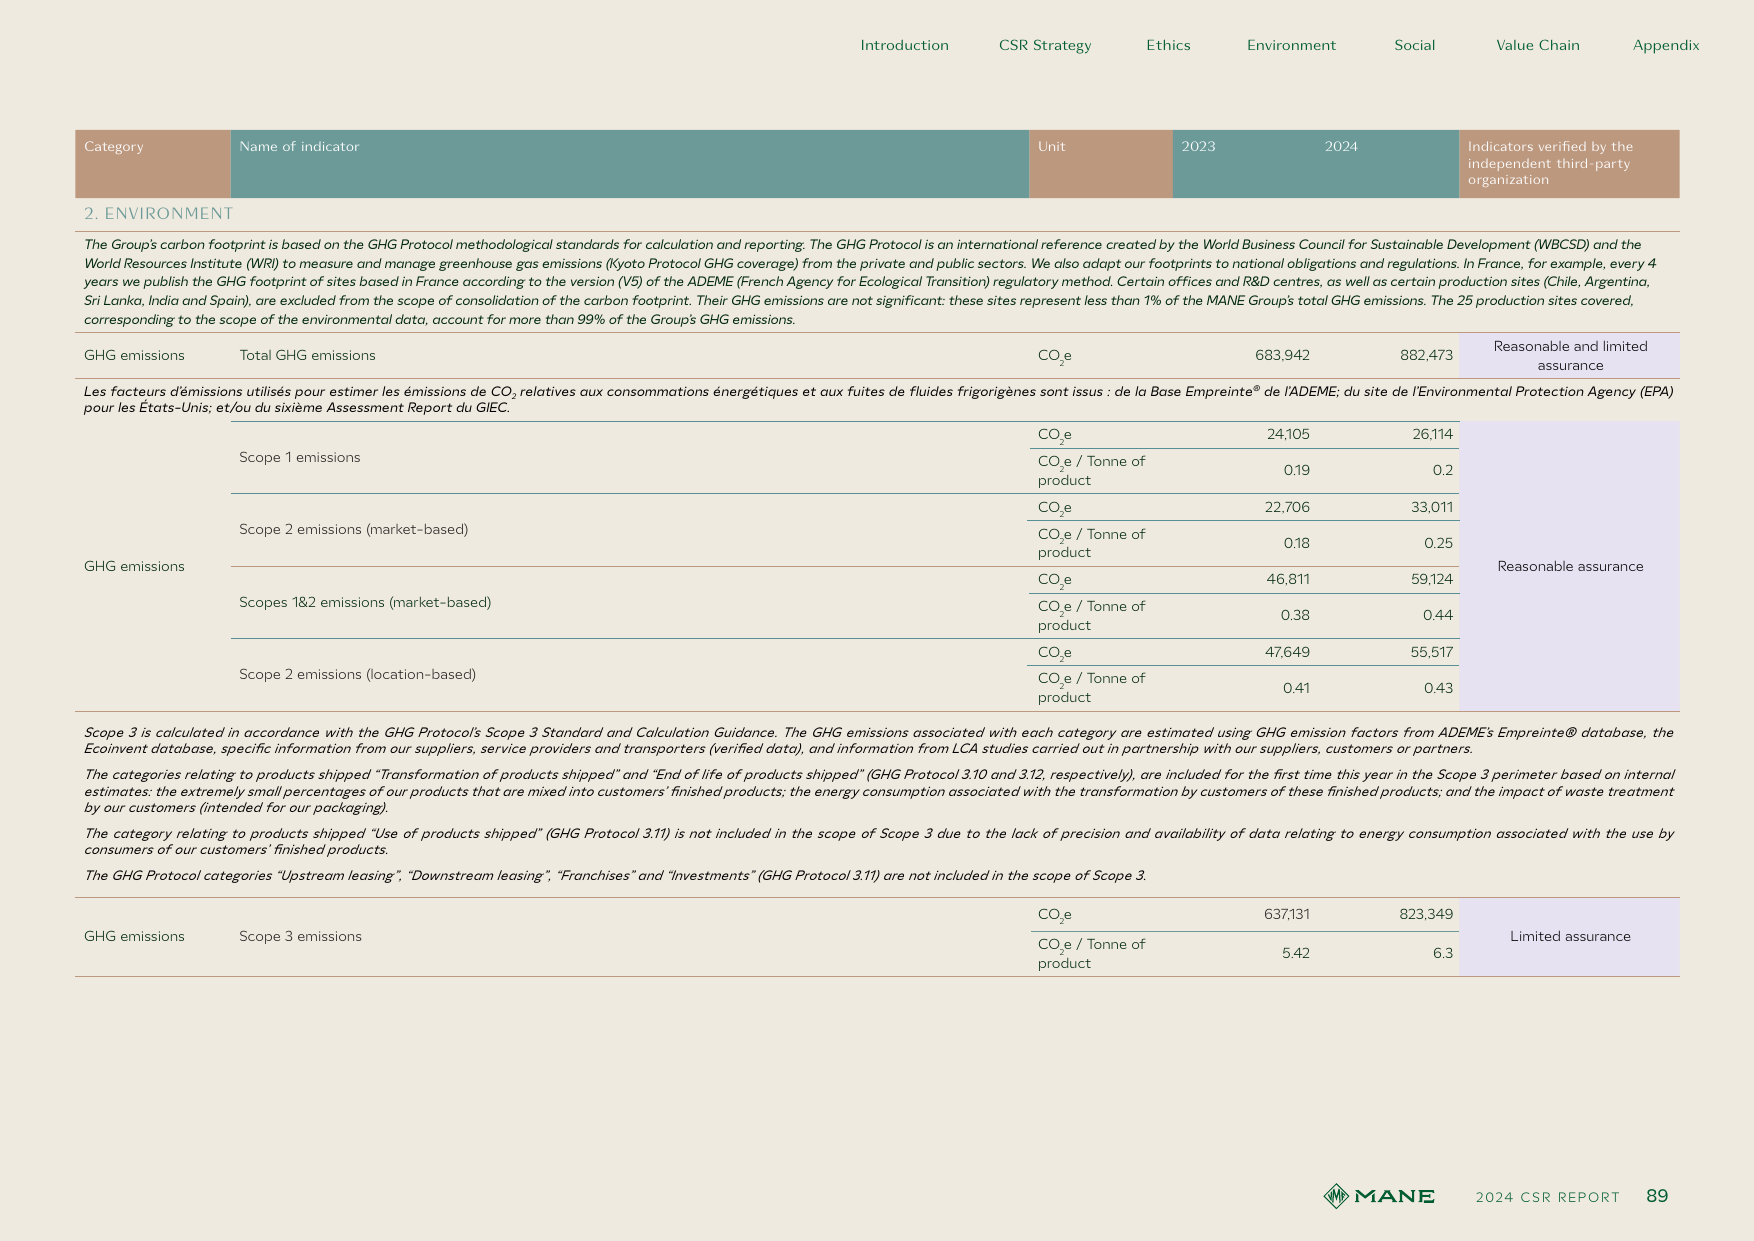This screenshot has height=1241, width=1754.
Task: Switch to the Environment section
Action: (x=1291, y=45)
